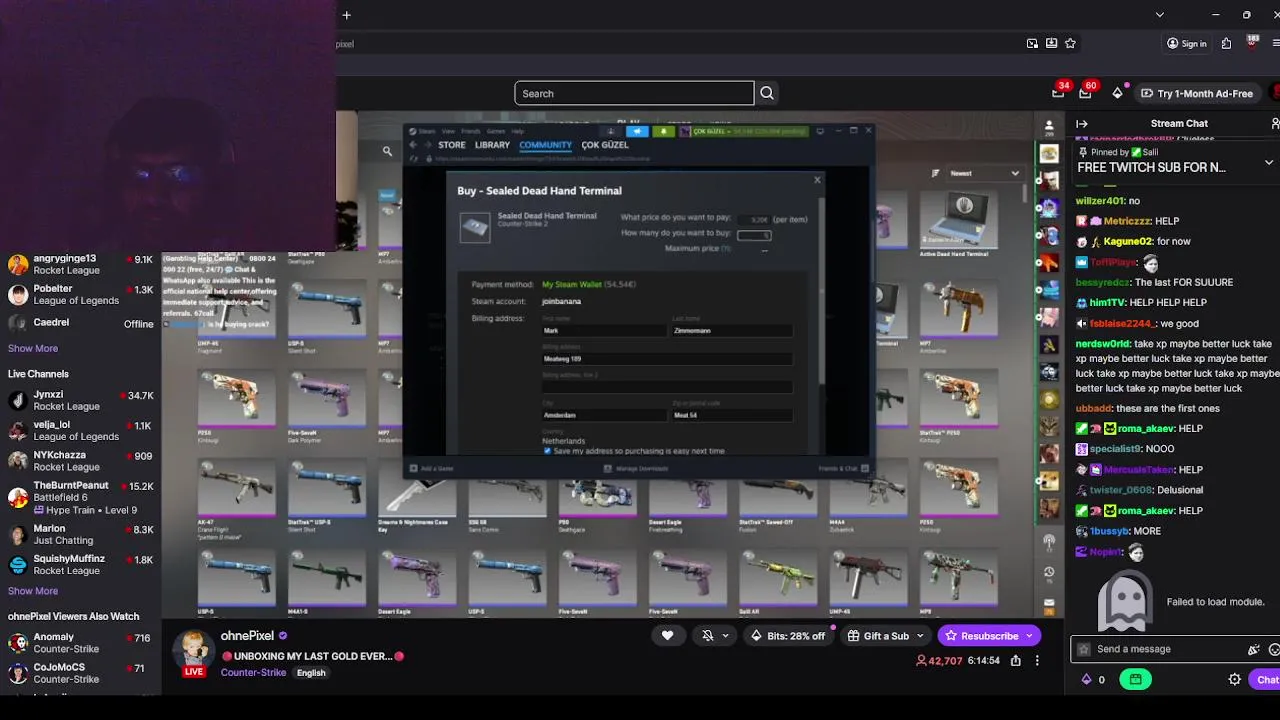Click the purple Chat send button
This screenshot has width=1280, height=720.
pos(1264,679)
